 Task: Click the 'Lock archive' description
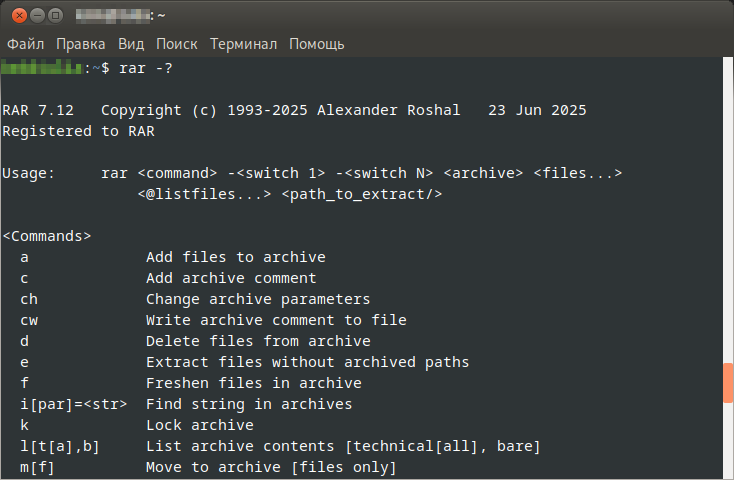coord(199,425)
